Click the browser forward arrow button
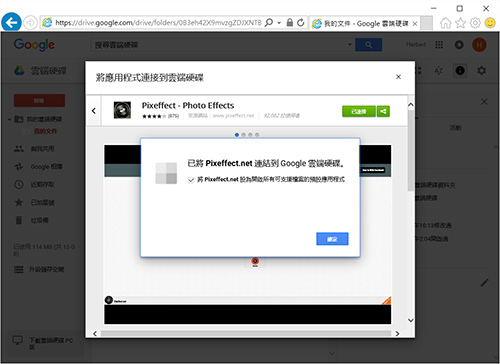The width and height of the screenshot is (500, 364). coord(30,23)
